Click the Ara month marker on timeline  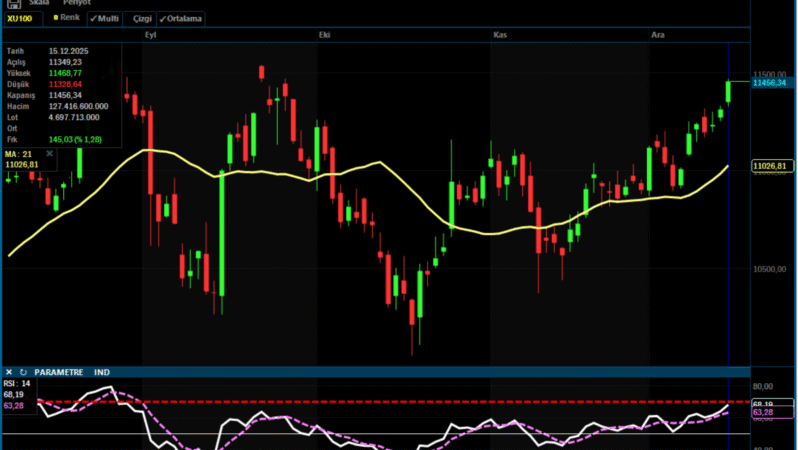657,35
